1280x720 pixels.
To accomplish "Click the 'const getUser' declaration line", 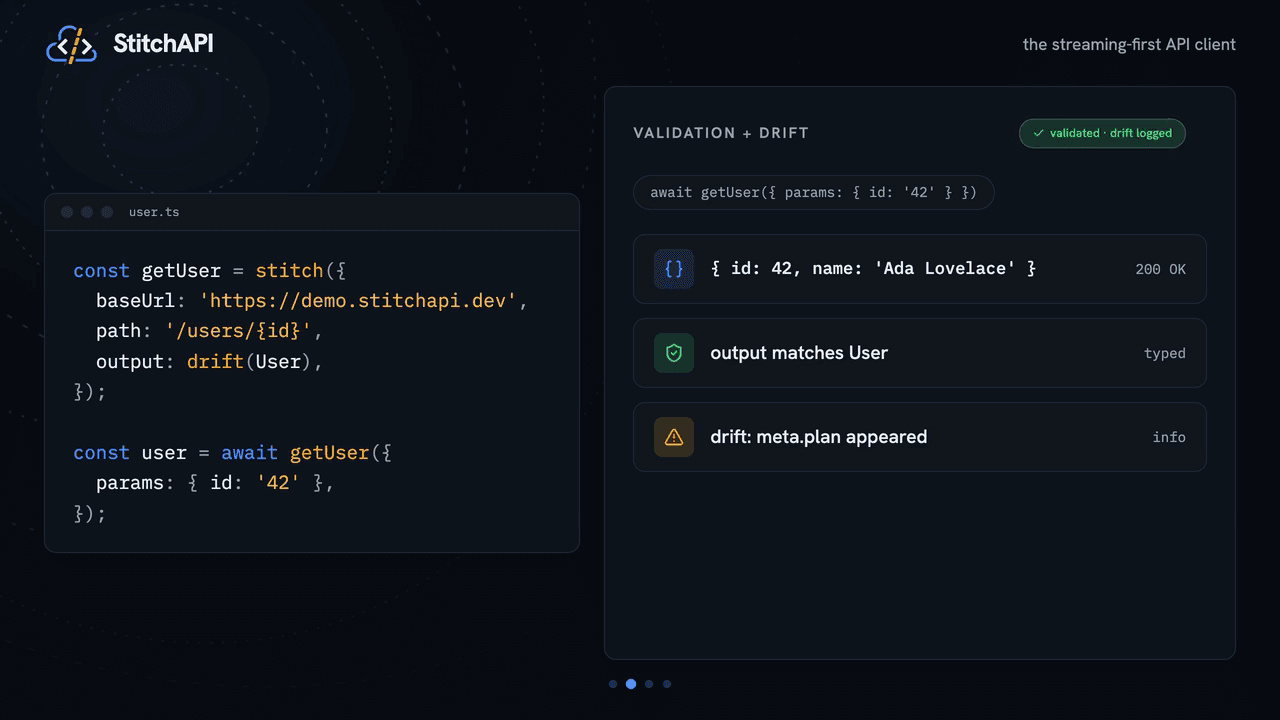I will 210,271.
